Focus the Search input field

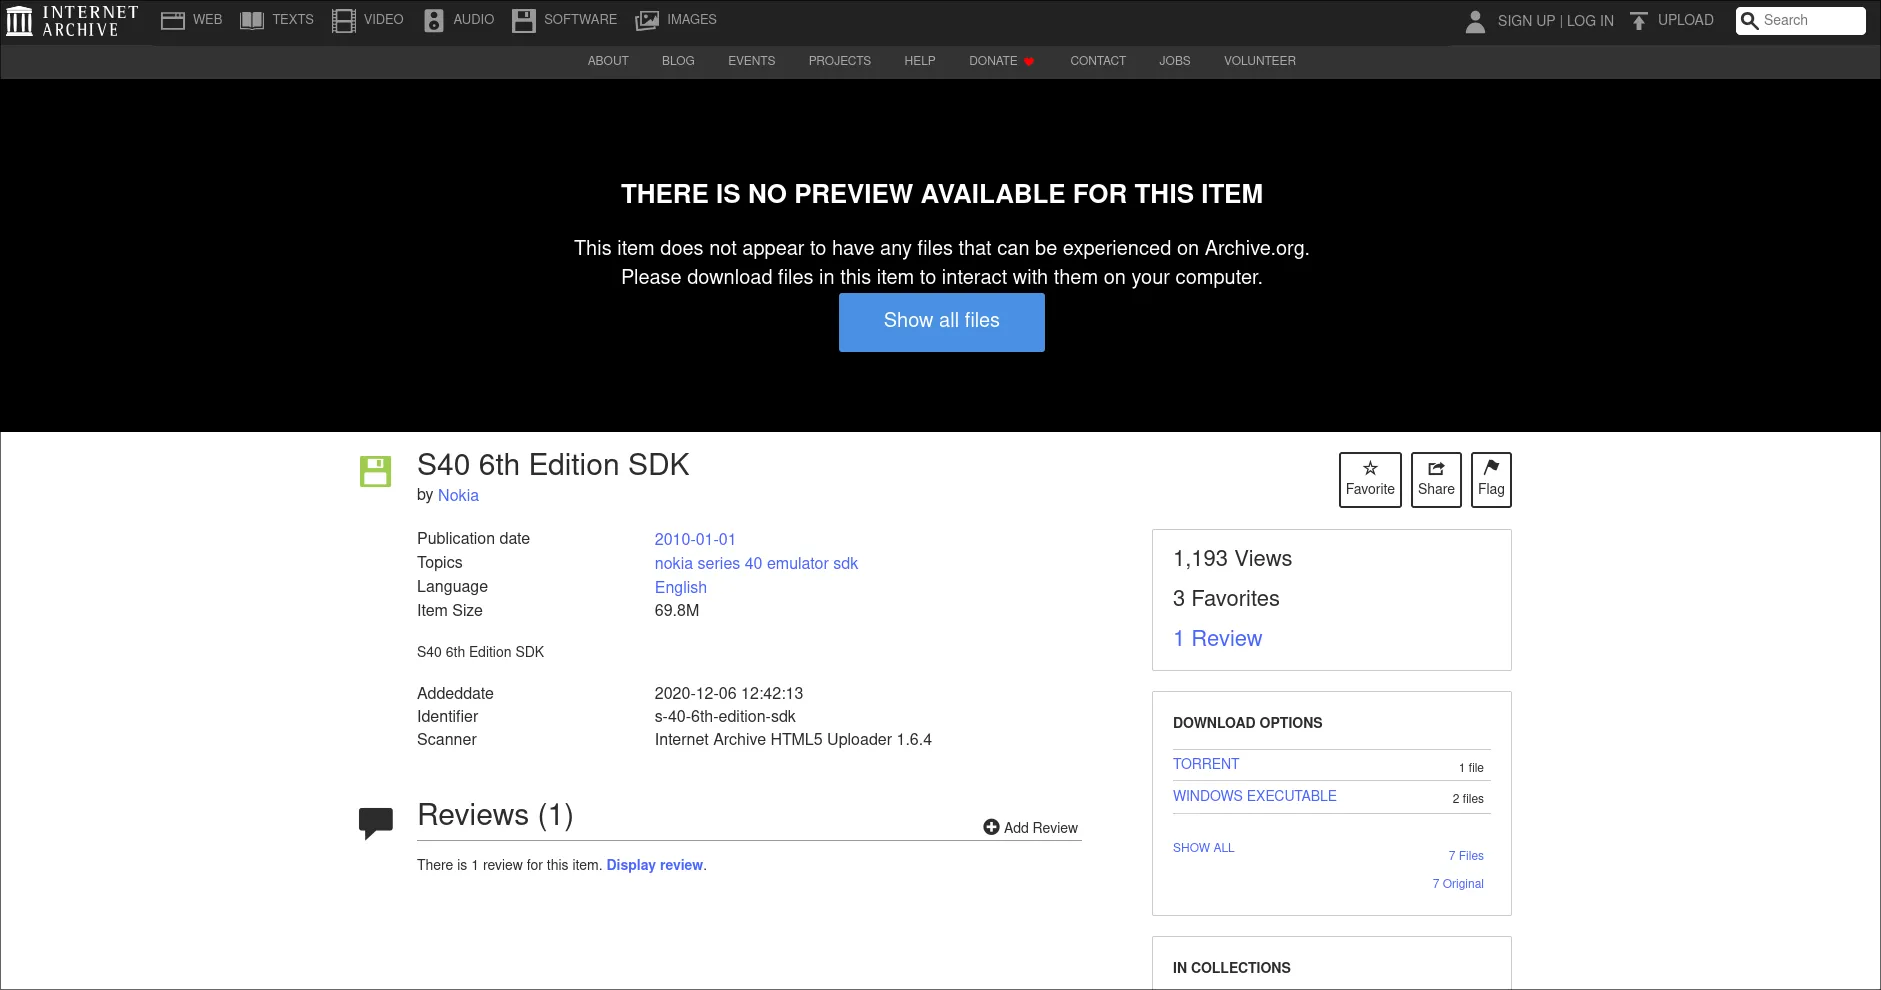click(1810, 21)
